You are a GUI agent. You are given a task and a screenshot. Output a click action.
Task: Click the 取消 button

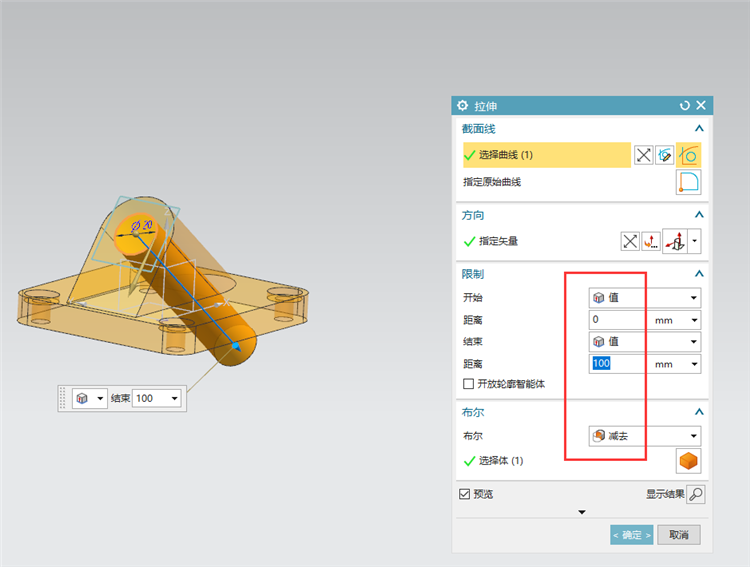(679, 534)
